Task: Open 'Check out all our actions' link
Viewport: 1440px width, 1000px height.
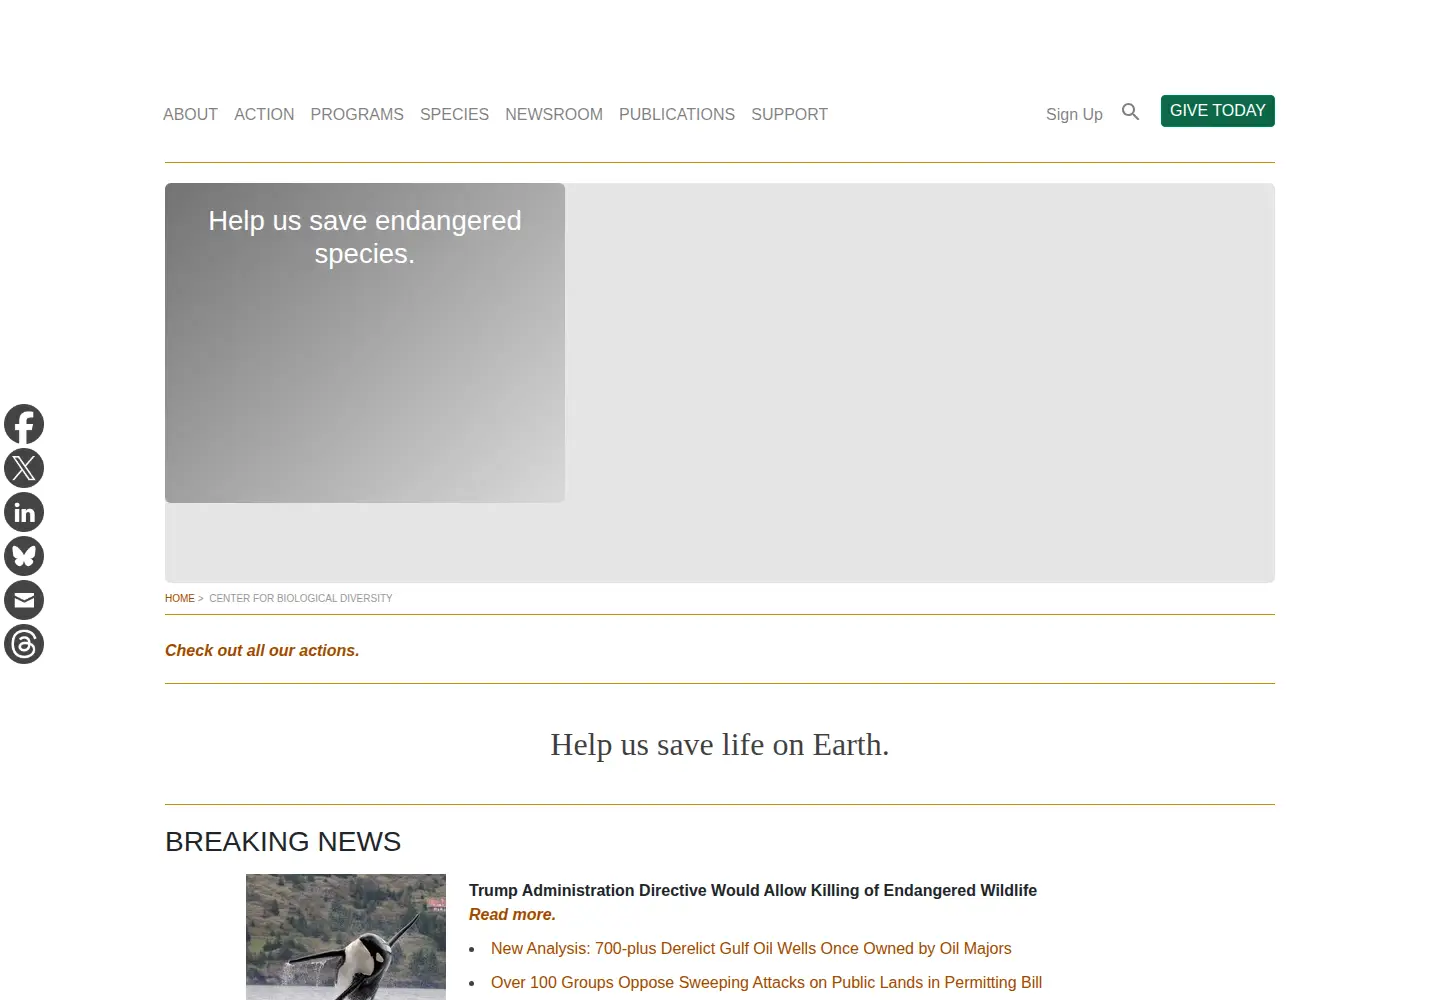Action: [262, 650]
